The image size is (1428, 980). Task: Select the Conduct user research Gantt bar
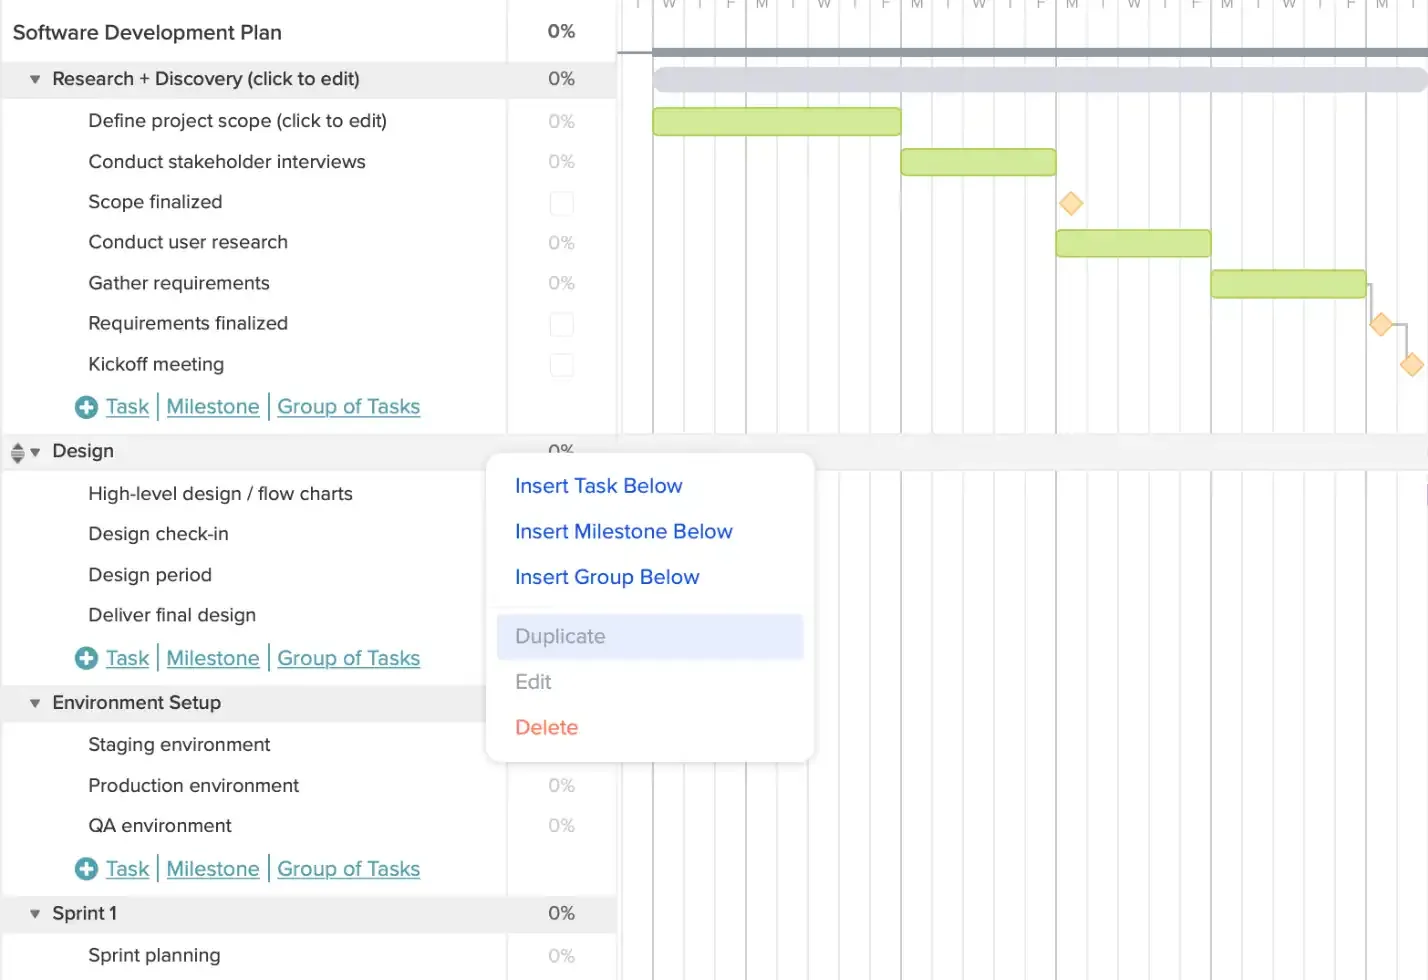point(1133,243)
